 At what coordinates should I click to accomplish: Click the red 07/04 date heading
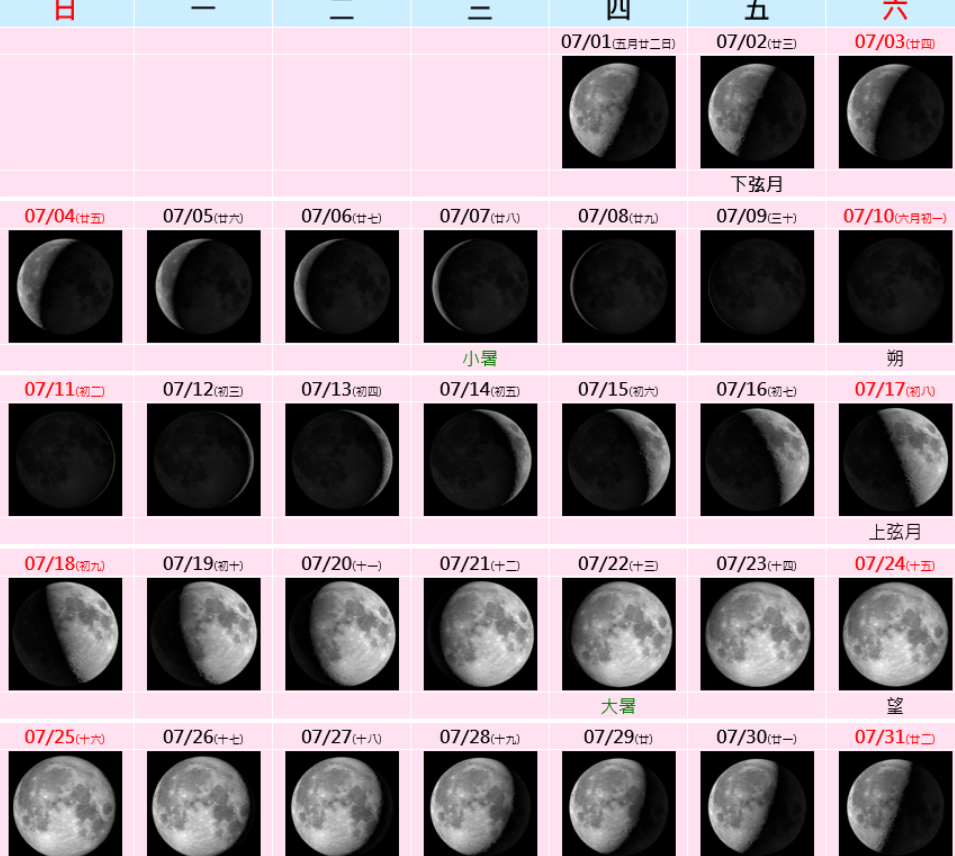[x=65, y=216]
